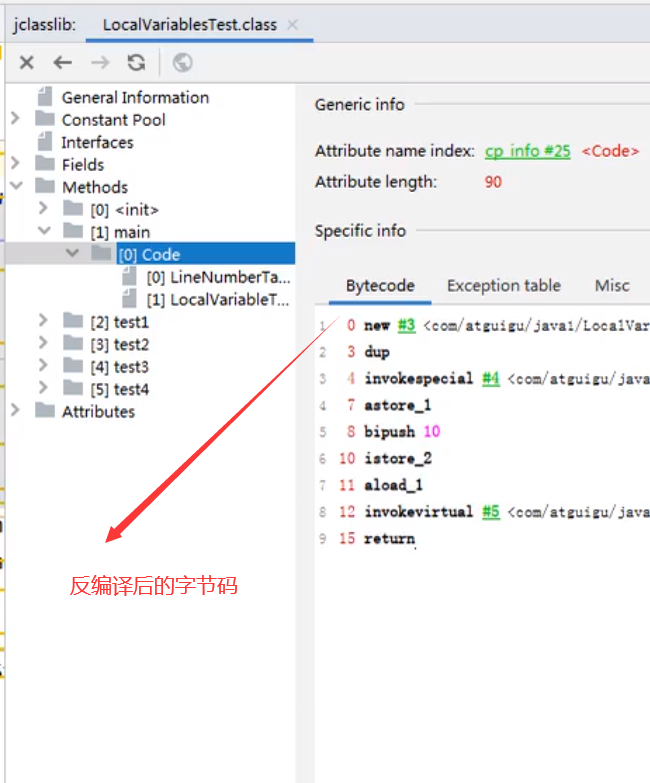Select the Fields tree node
The image size is (650, 783).
(x=83, y=165)
